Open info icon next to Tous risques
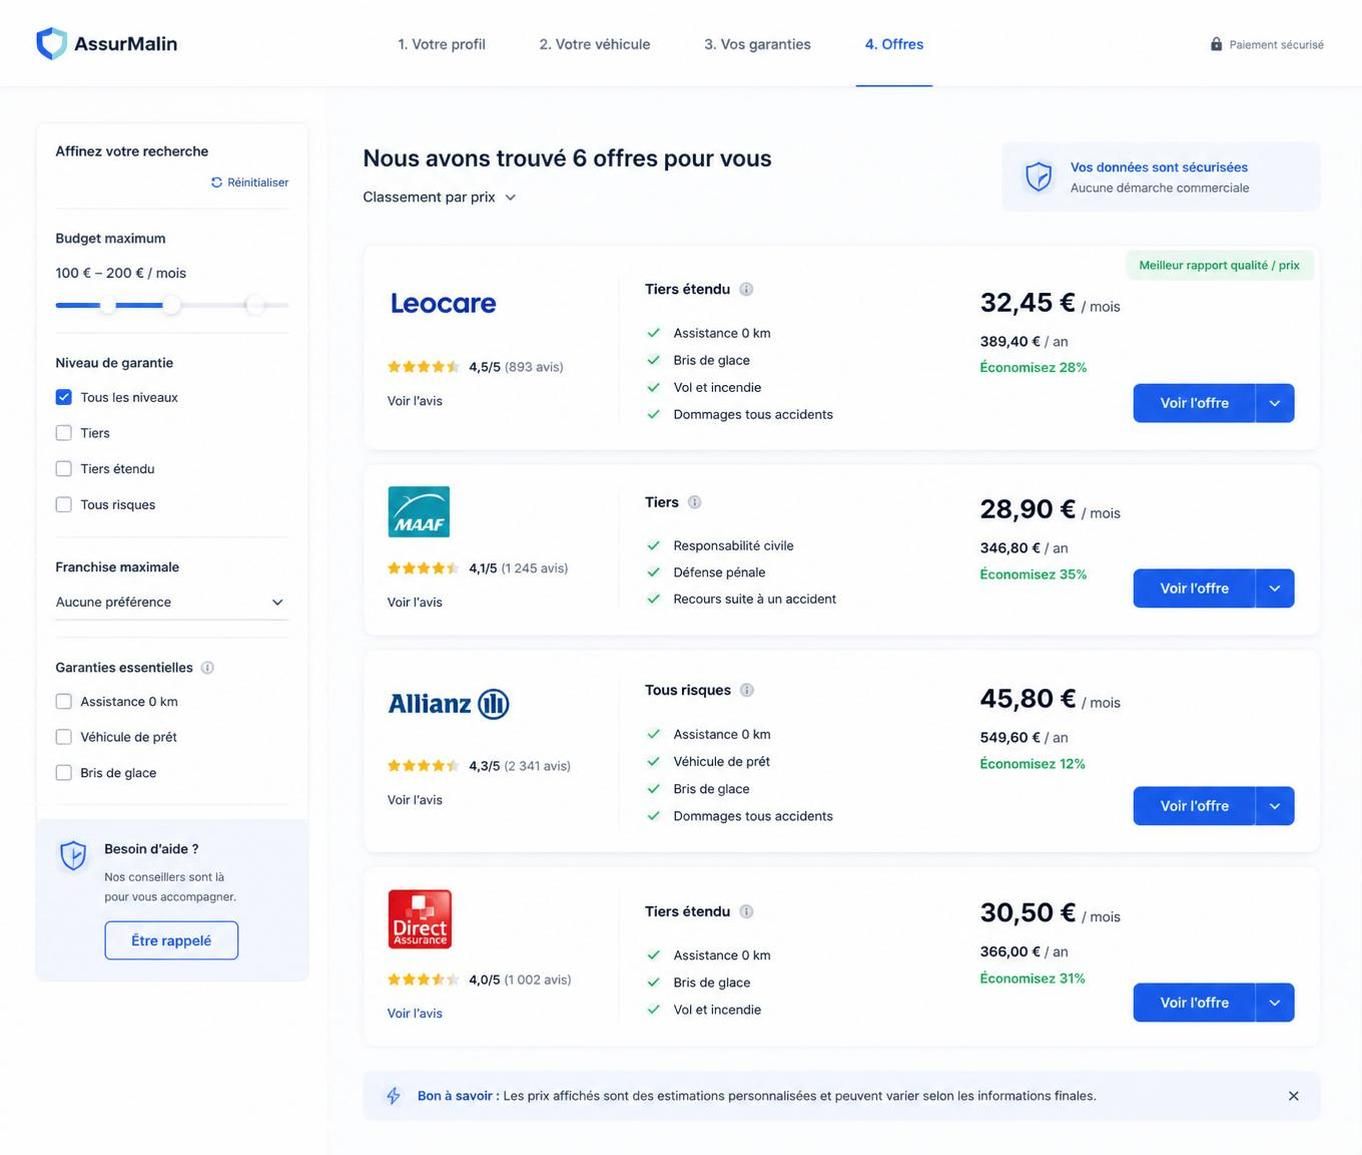The width and height of the screenshot is (1362, 1155). 747,690
